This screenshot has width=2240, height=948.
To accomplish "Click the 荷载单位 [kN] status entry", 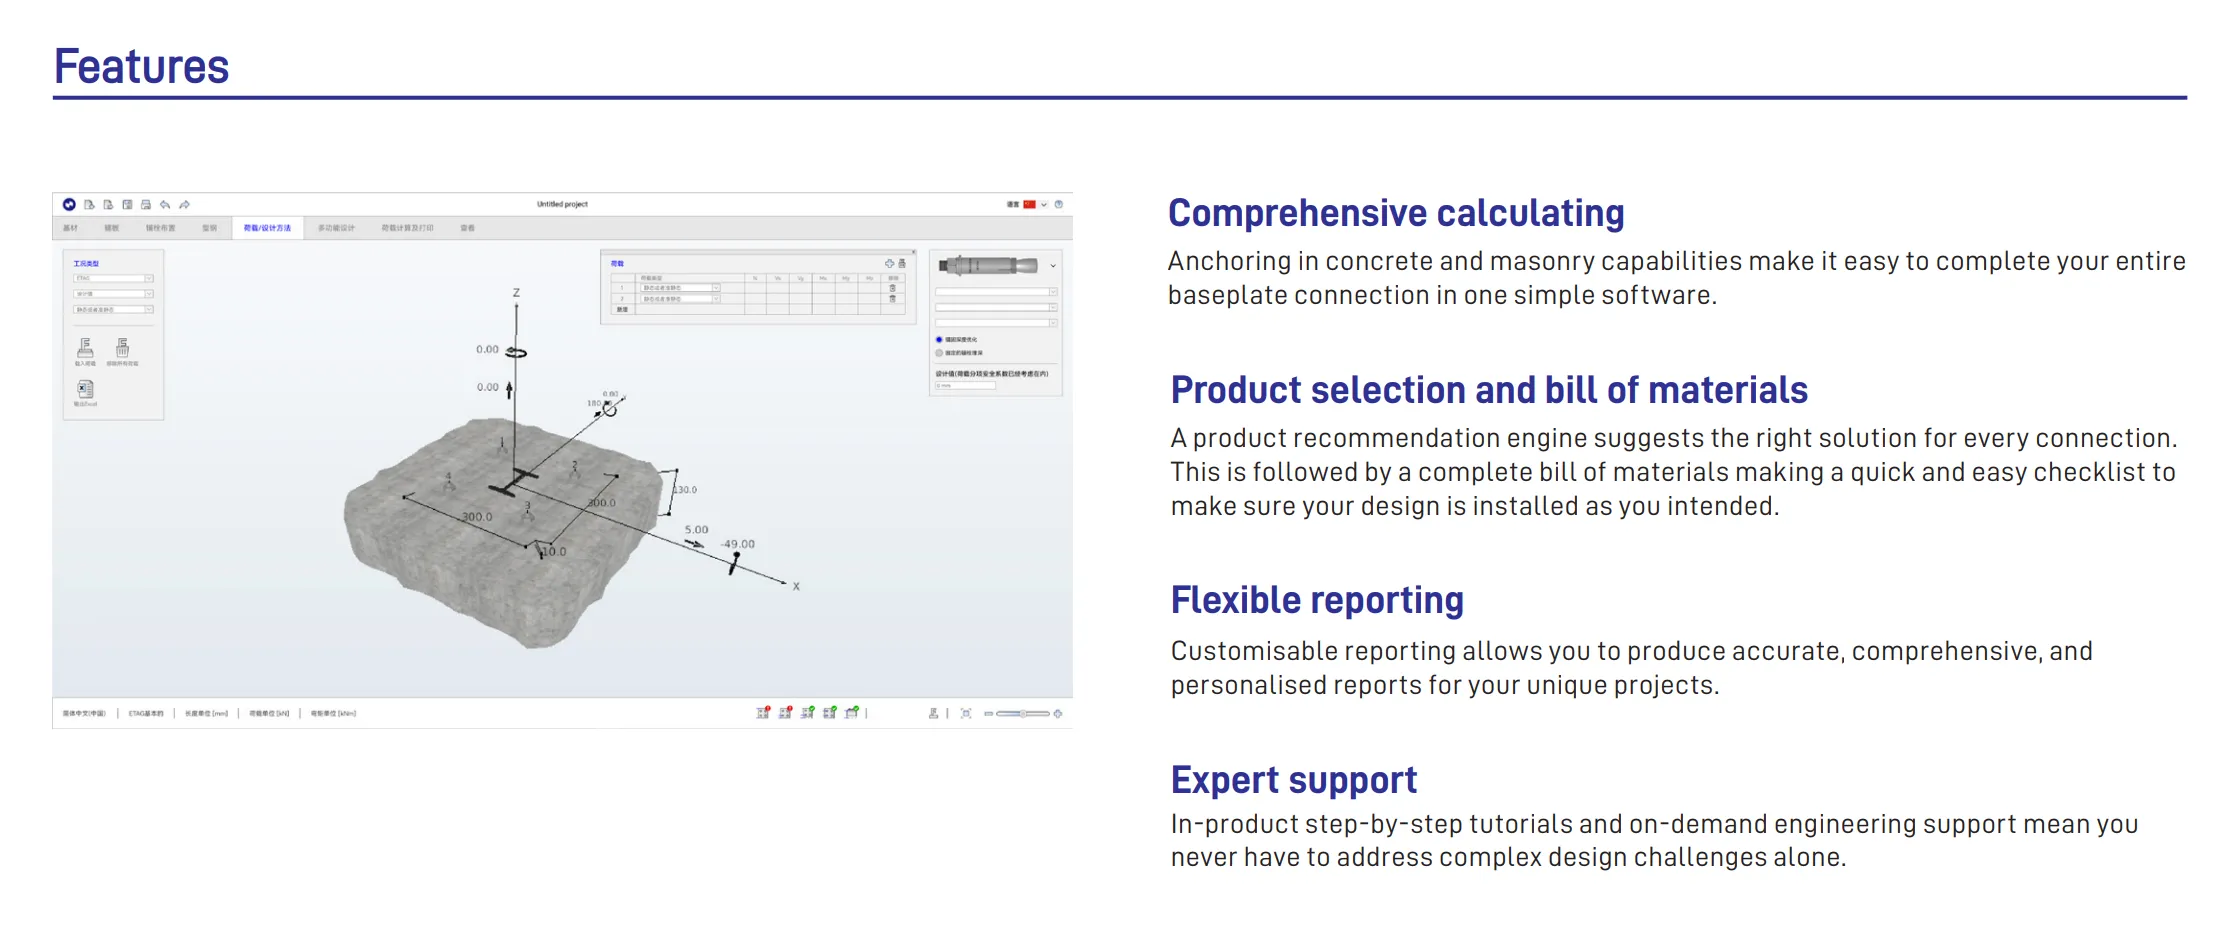I will tap(269, 714).
